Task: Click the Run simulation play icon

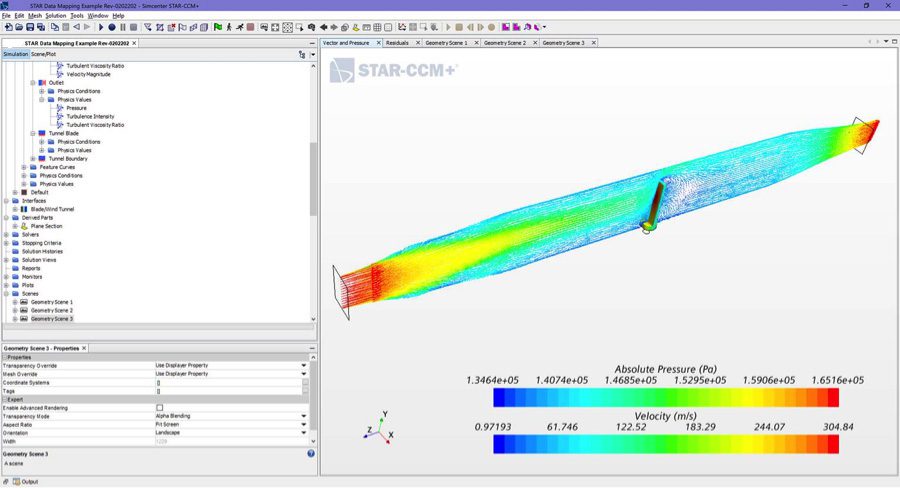Action: (x=101, y=27)
